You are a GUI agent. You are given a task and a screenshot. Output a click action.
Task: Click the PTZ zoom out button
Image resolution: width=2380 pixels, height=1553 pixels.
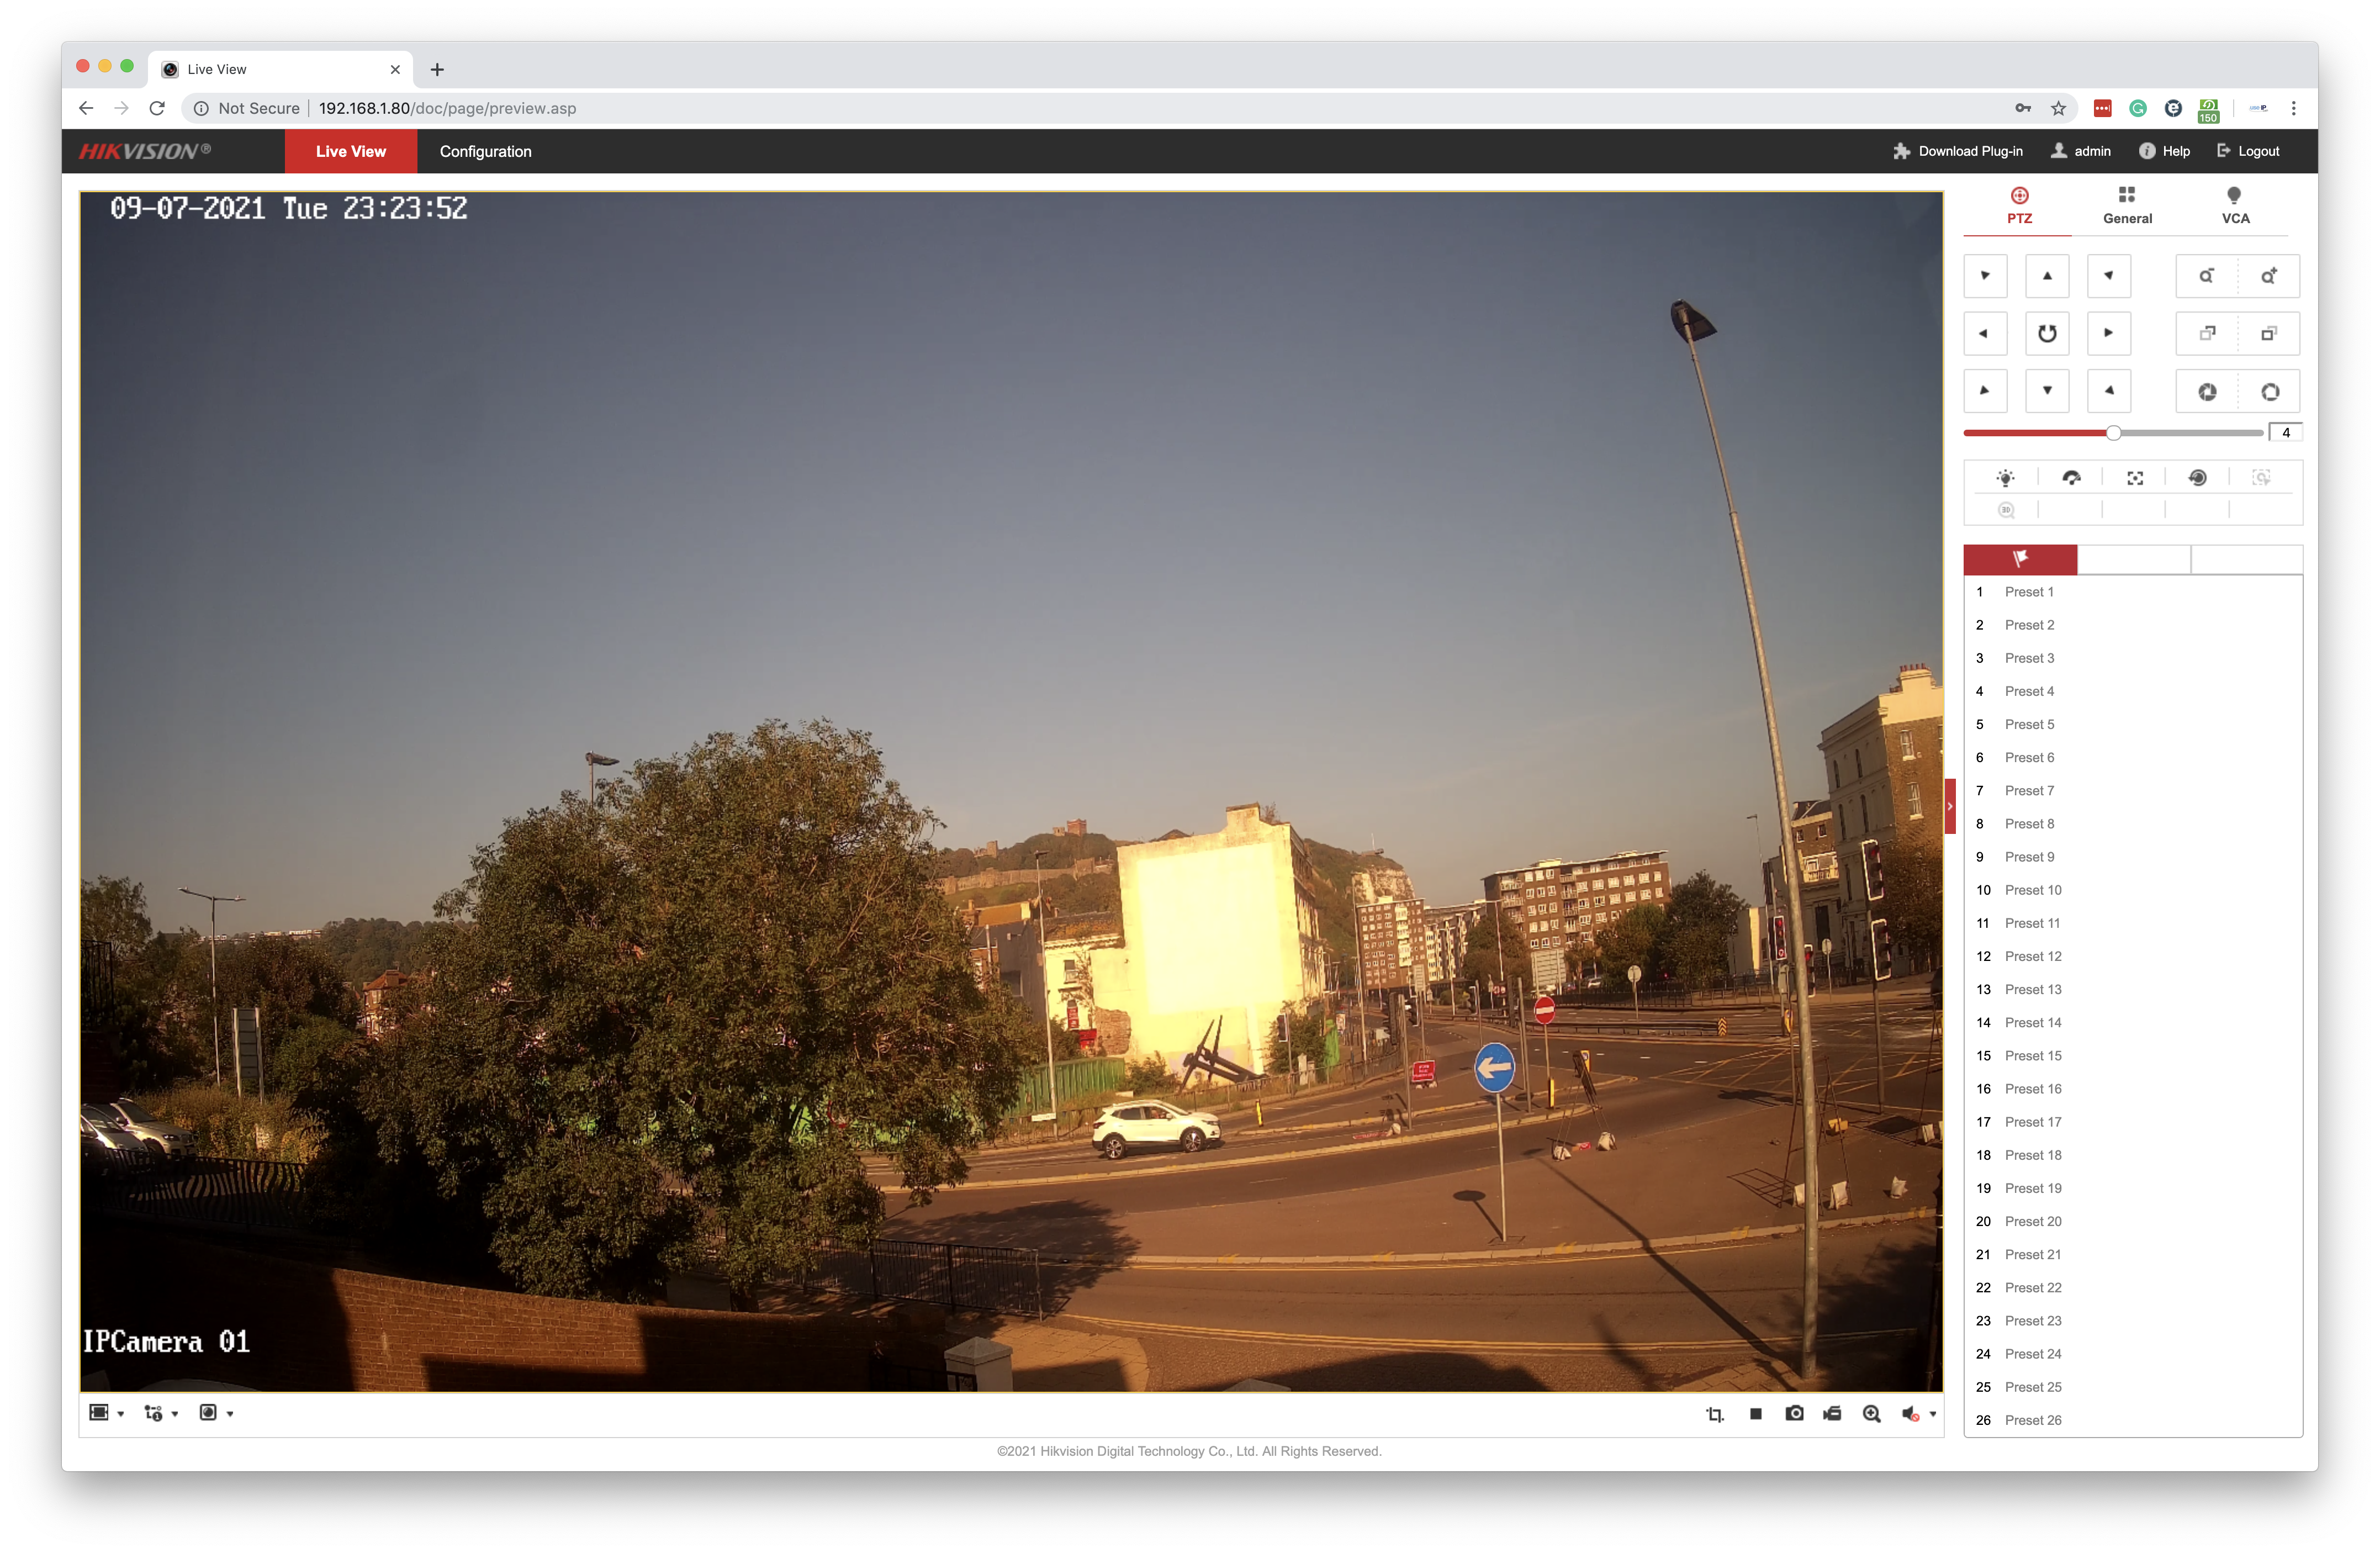click(2206, 276)
